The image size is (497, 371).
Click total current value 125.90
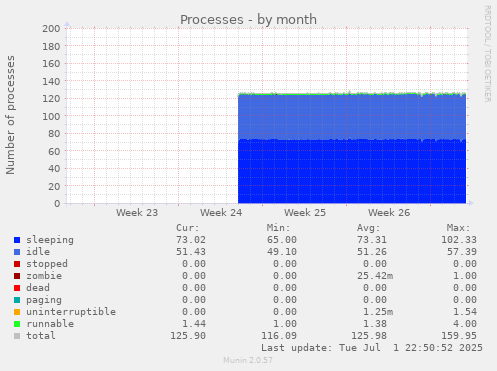click(x=188, y=336)
